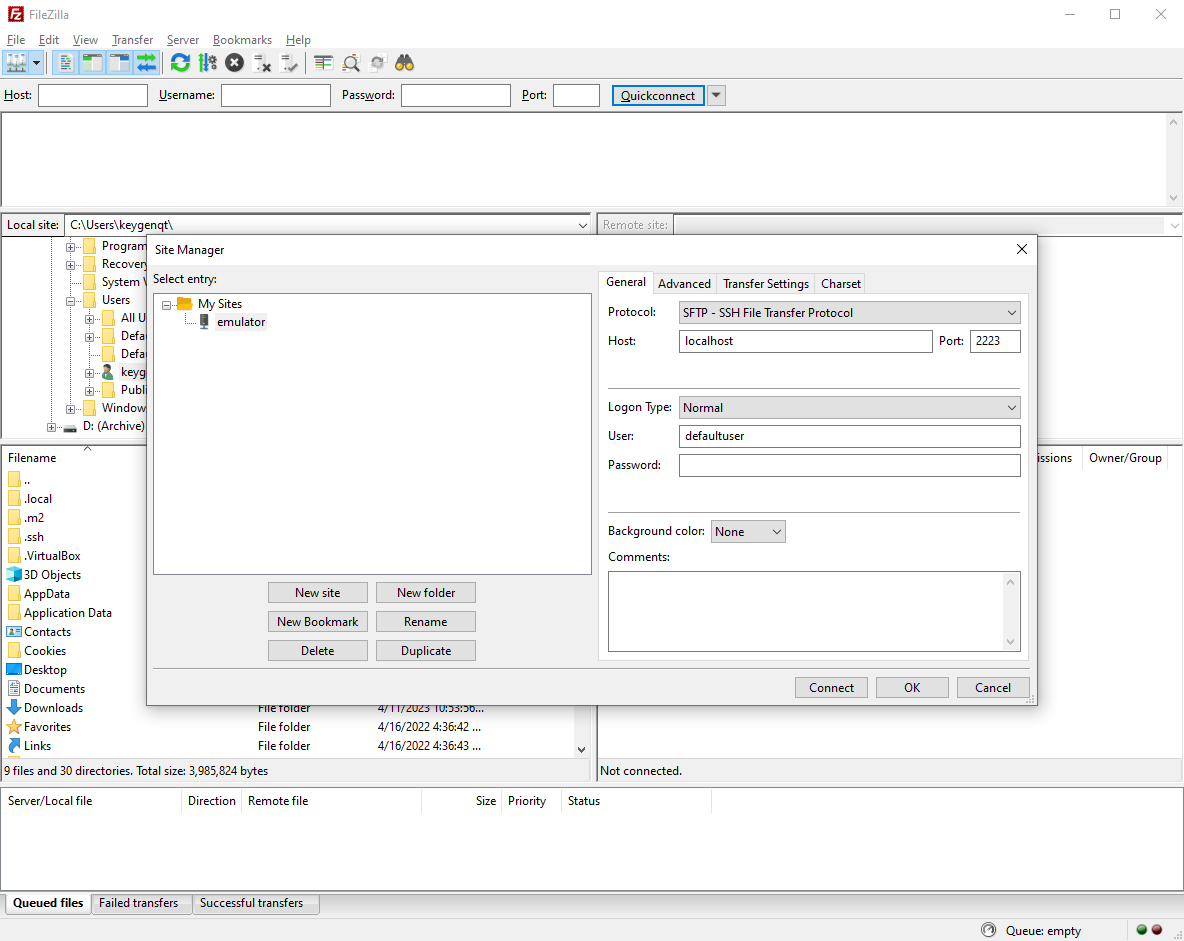1184x941 pixels.
Task: Open the Protocol dropdown
Action: tap(849, 313)
